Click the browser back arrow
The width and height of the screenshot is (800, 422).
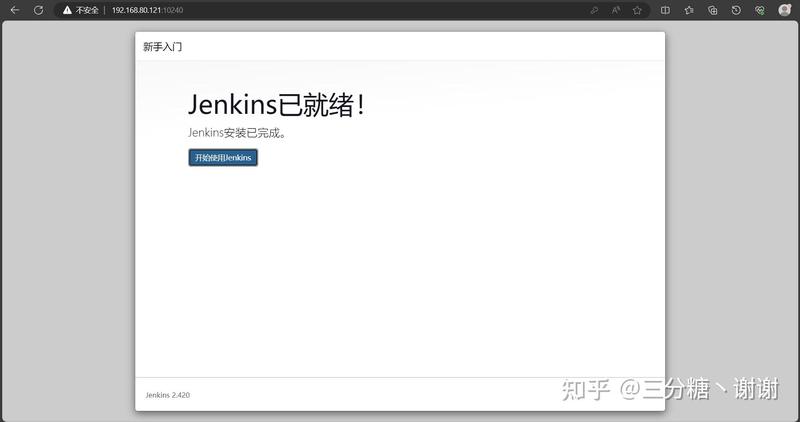(x=15, y=10)
